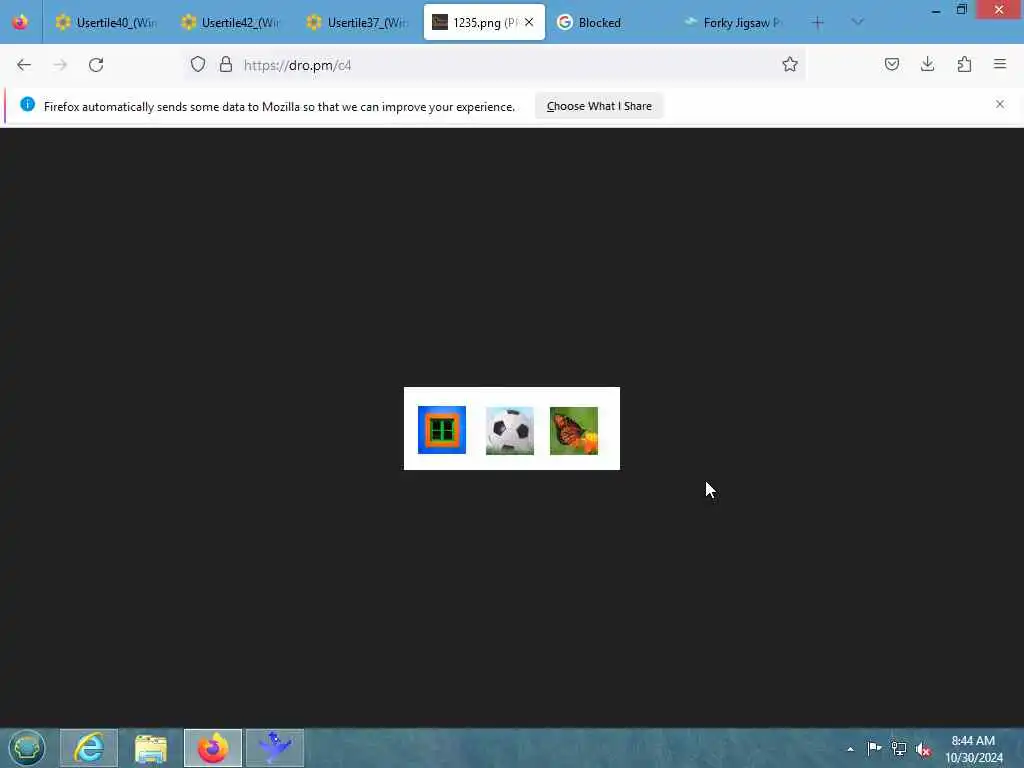Click the window tile image thumbnail
Screen dimensions: 1024x768
(442, 430)
